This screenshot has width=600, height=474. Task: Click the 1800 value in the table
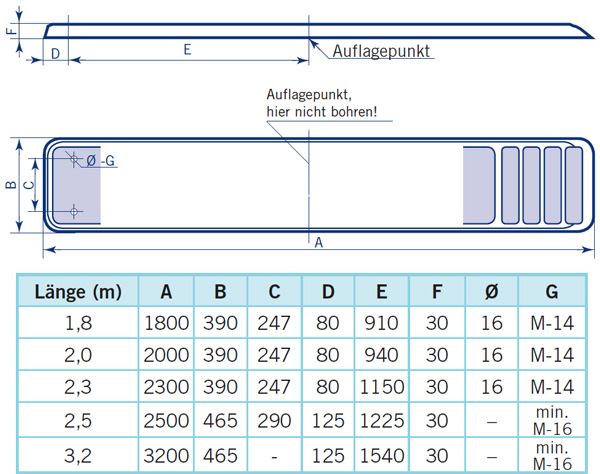tap(166, 324)
